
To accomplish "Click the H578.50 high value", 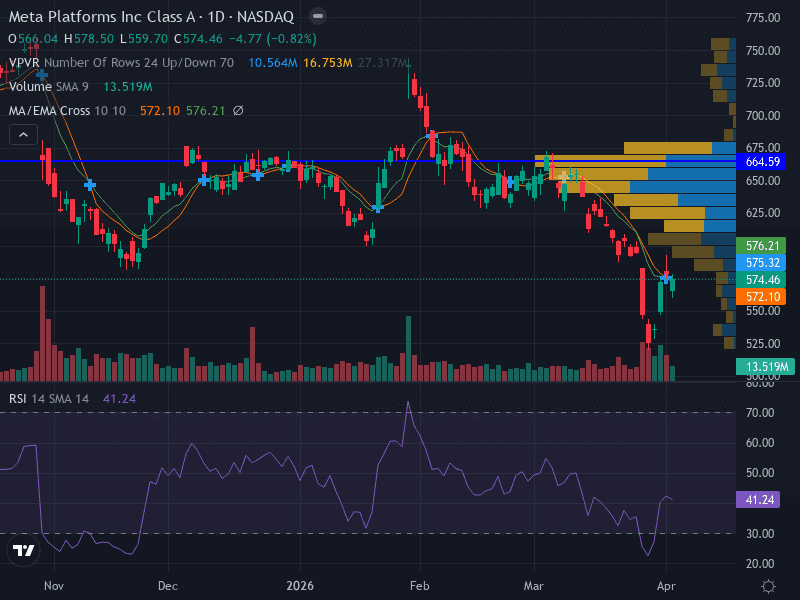I will (89, 39).
